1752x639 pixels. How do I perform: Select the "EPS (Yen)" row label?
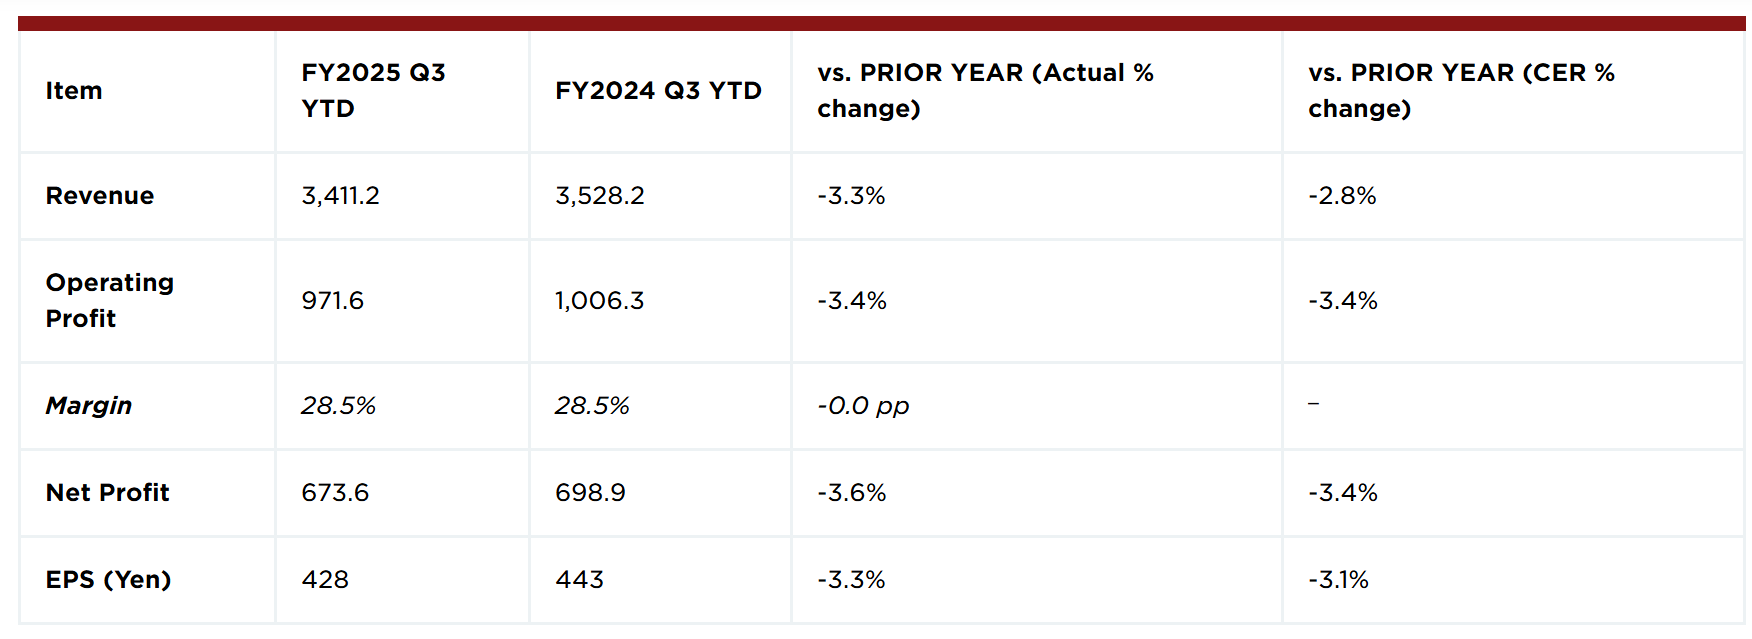pos(109,580)
